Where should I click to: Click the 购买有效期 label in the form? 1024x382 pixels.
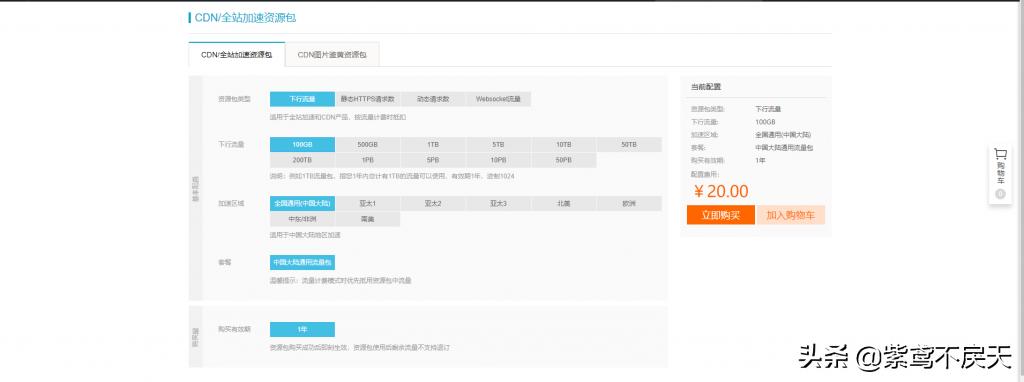pos(234,329)
